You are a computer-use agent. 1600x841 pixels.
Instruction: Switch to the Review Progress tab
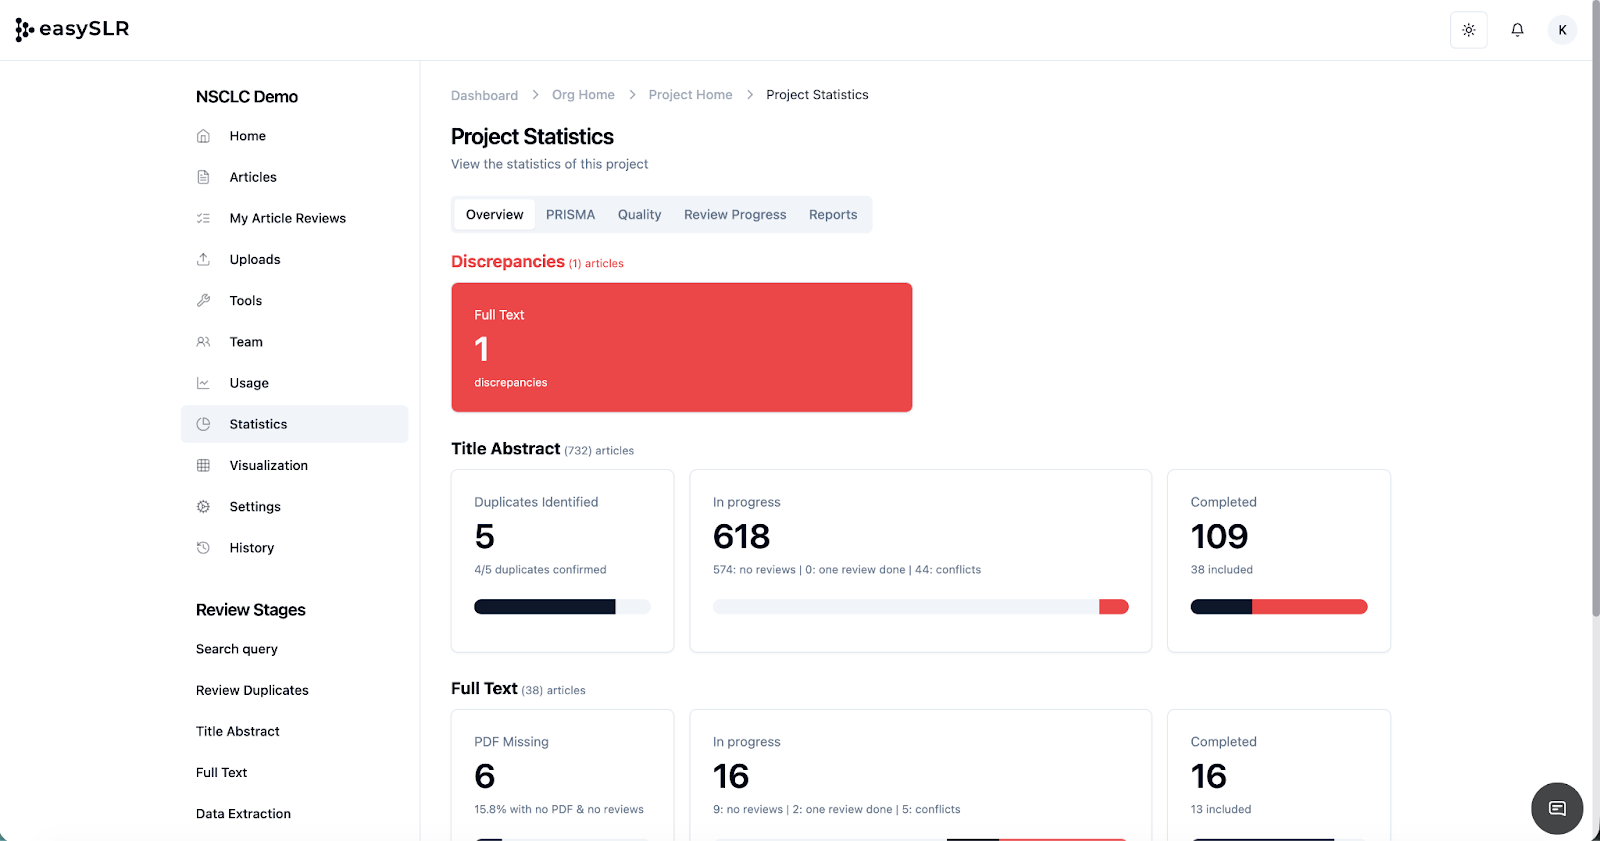pos(735,215)
